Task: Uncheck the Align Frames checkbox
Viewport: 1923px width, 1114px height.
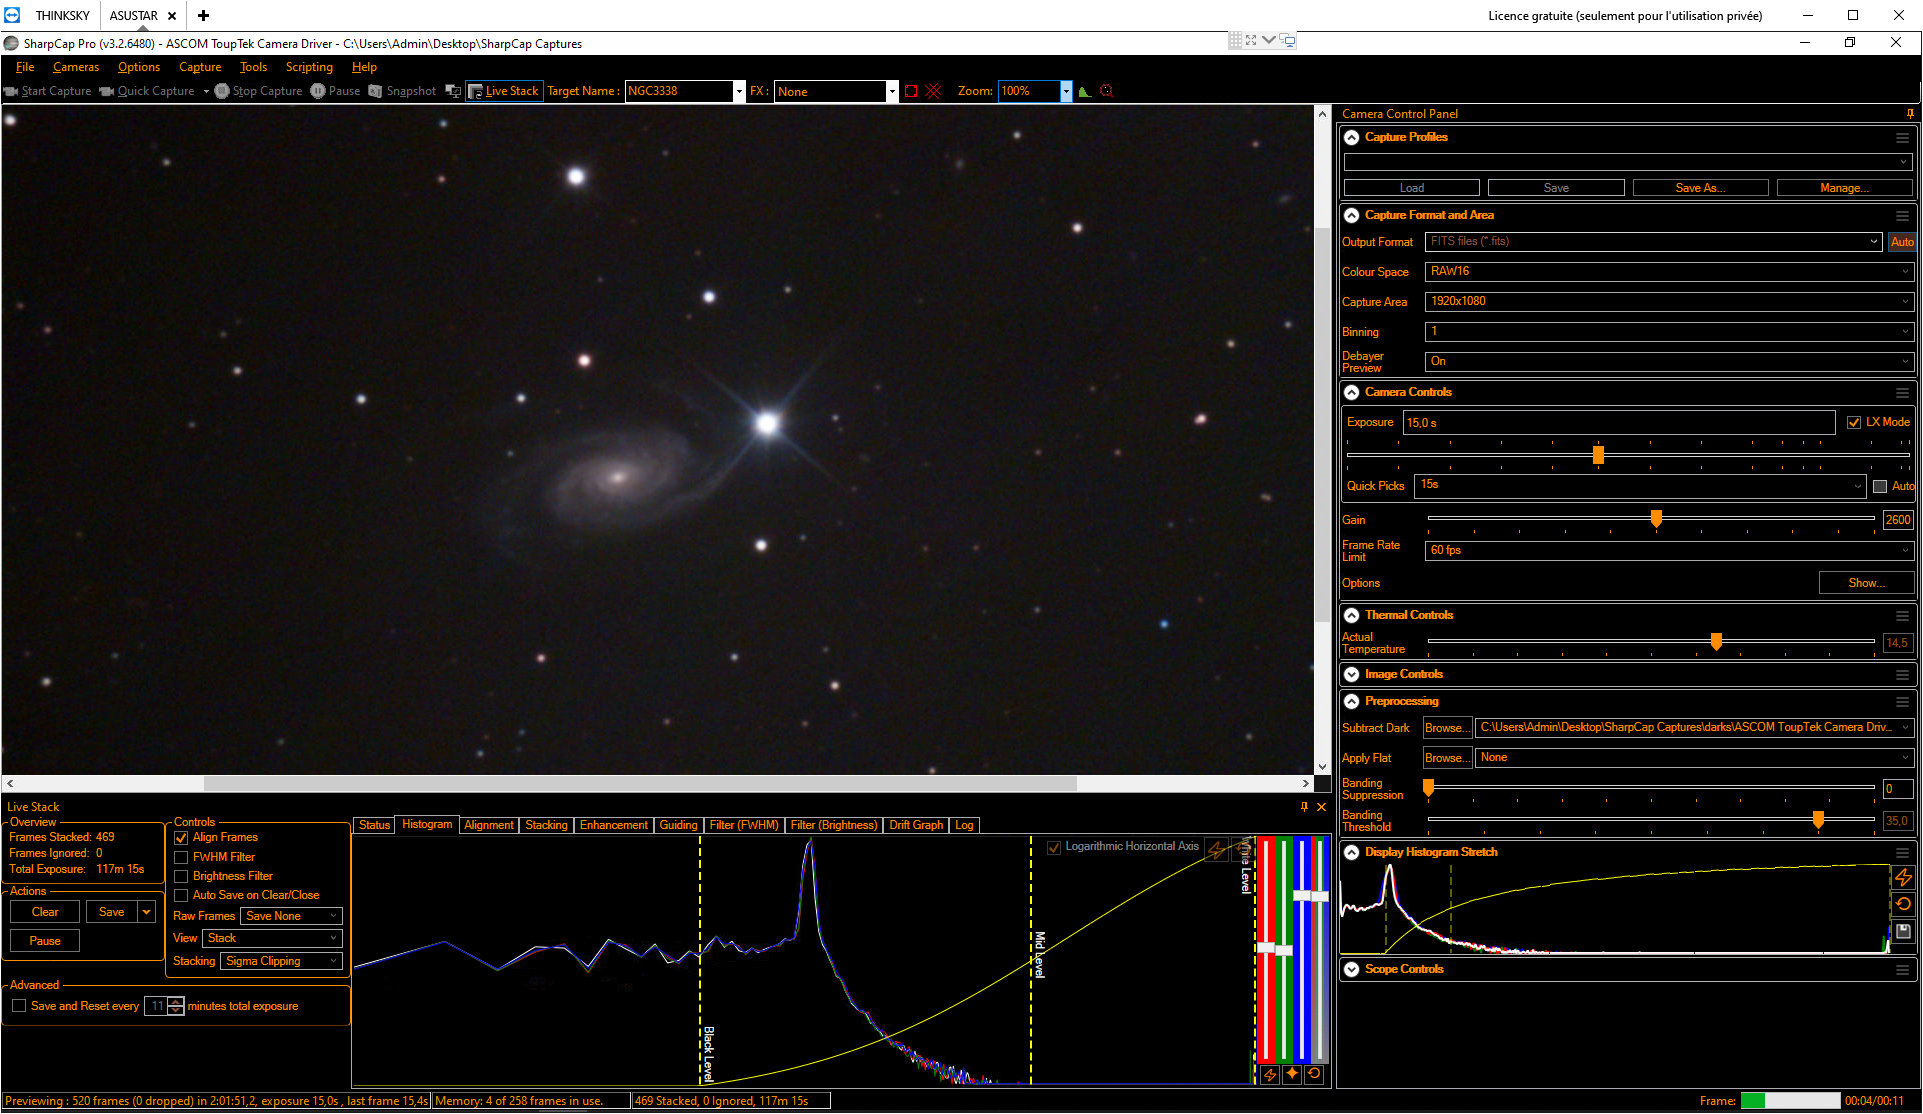Action: pos(181,838)
